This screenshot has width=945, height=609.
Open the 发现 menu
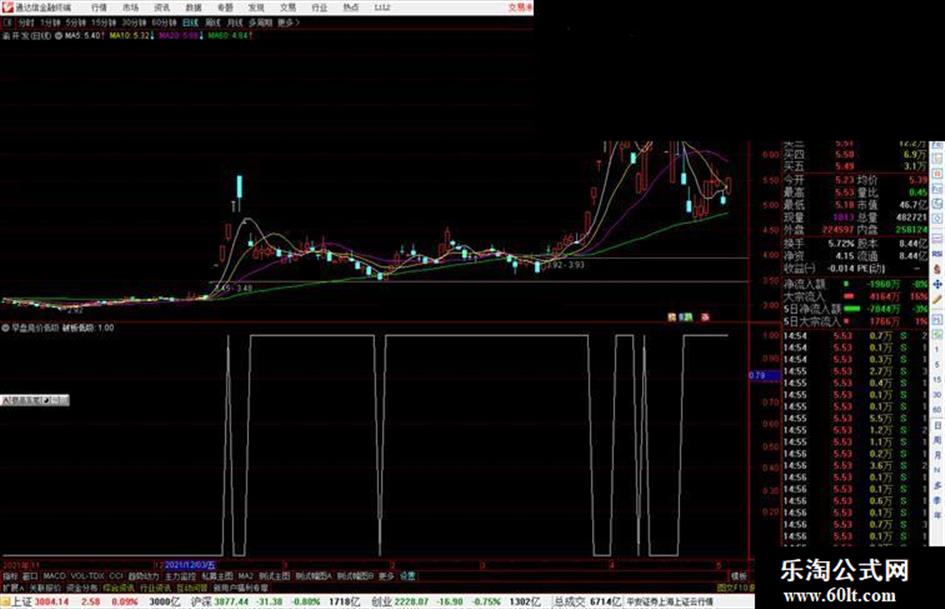(x=256, y=7)
